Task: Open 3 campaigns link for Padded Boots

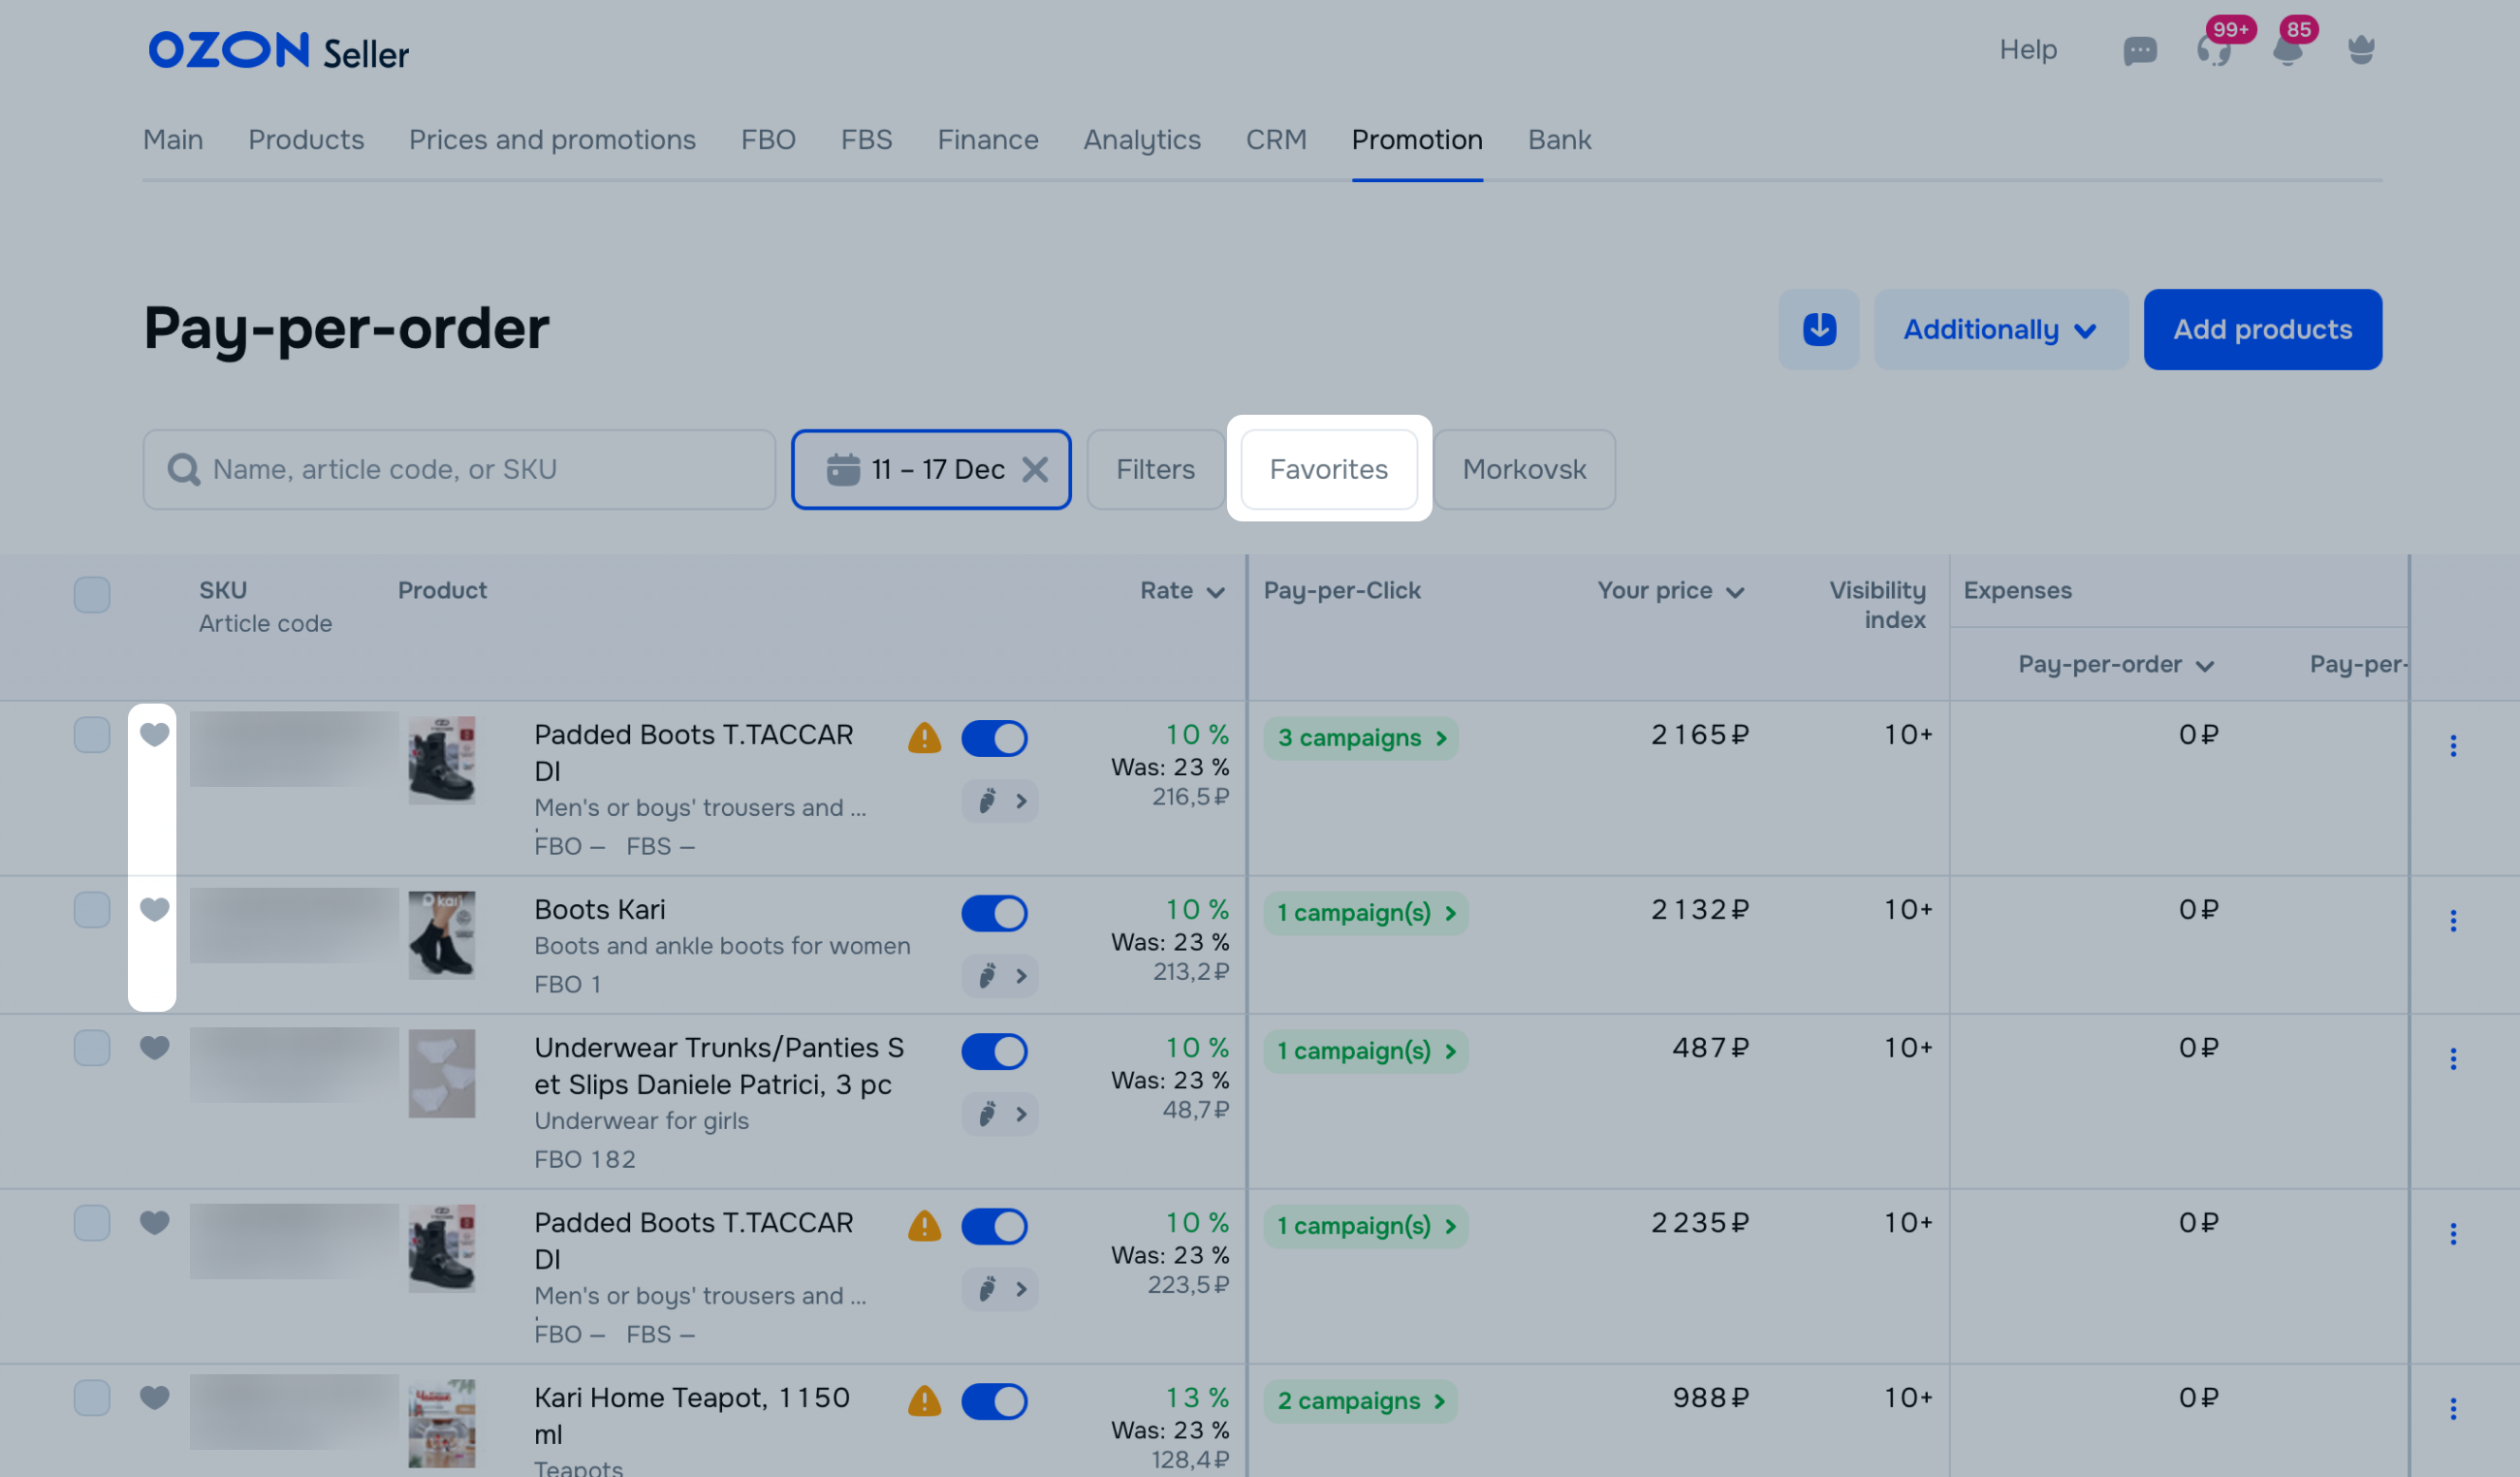Action: (1361, 738)
